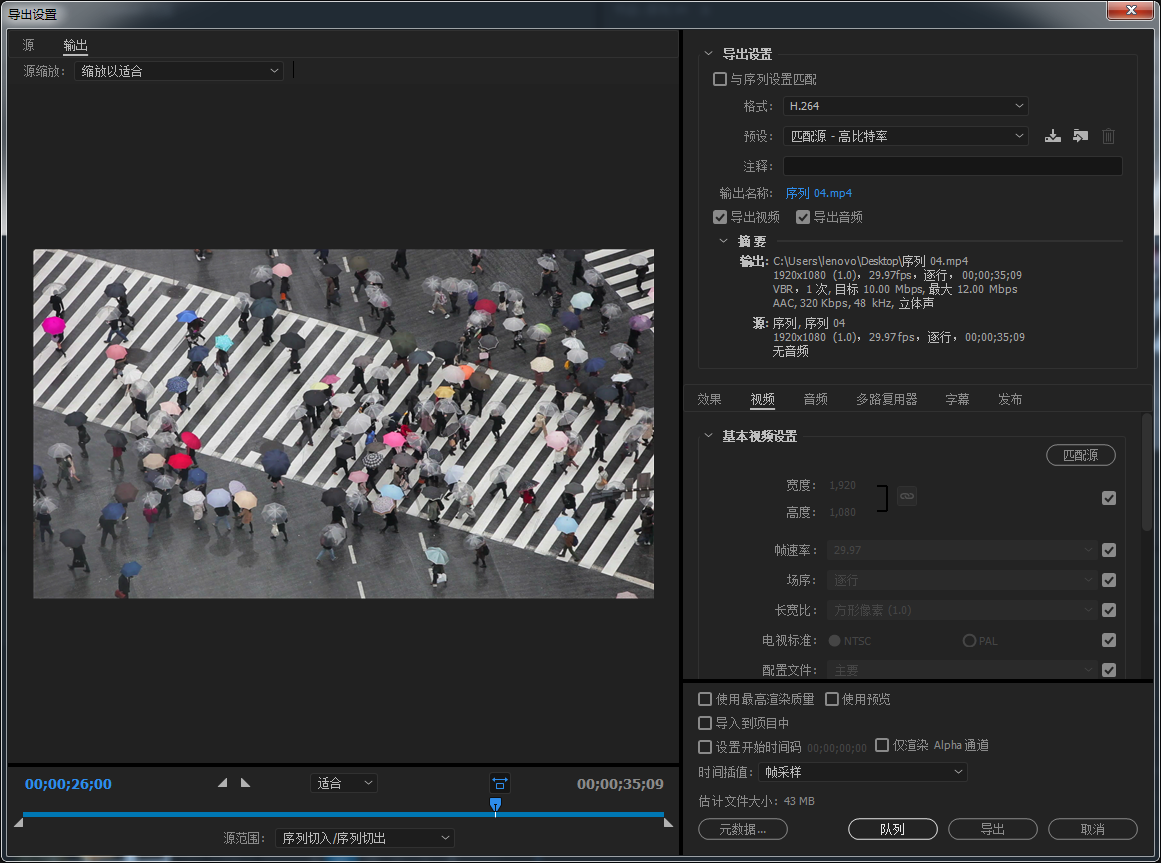This screenshot has width=1161, height=863.
Task: Click the delete preset trash icon
Action: coord(1108,136)
